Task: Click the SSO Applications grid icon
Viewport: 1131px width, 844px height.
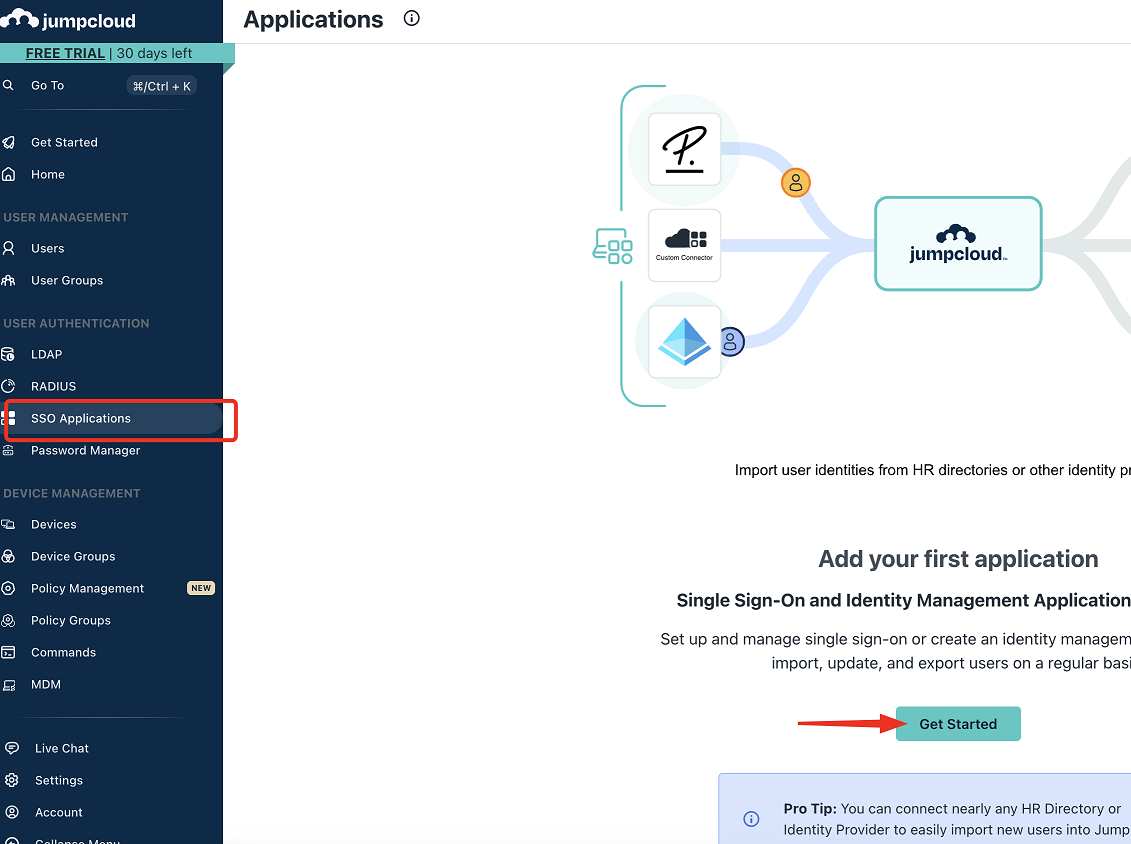Action: click(x=9, y=418)
